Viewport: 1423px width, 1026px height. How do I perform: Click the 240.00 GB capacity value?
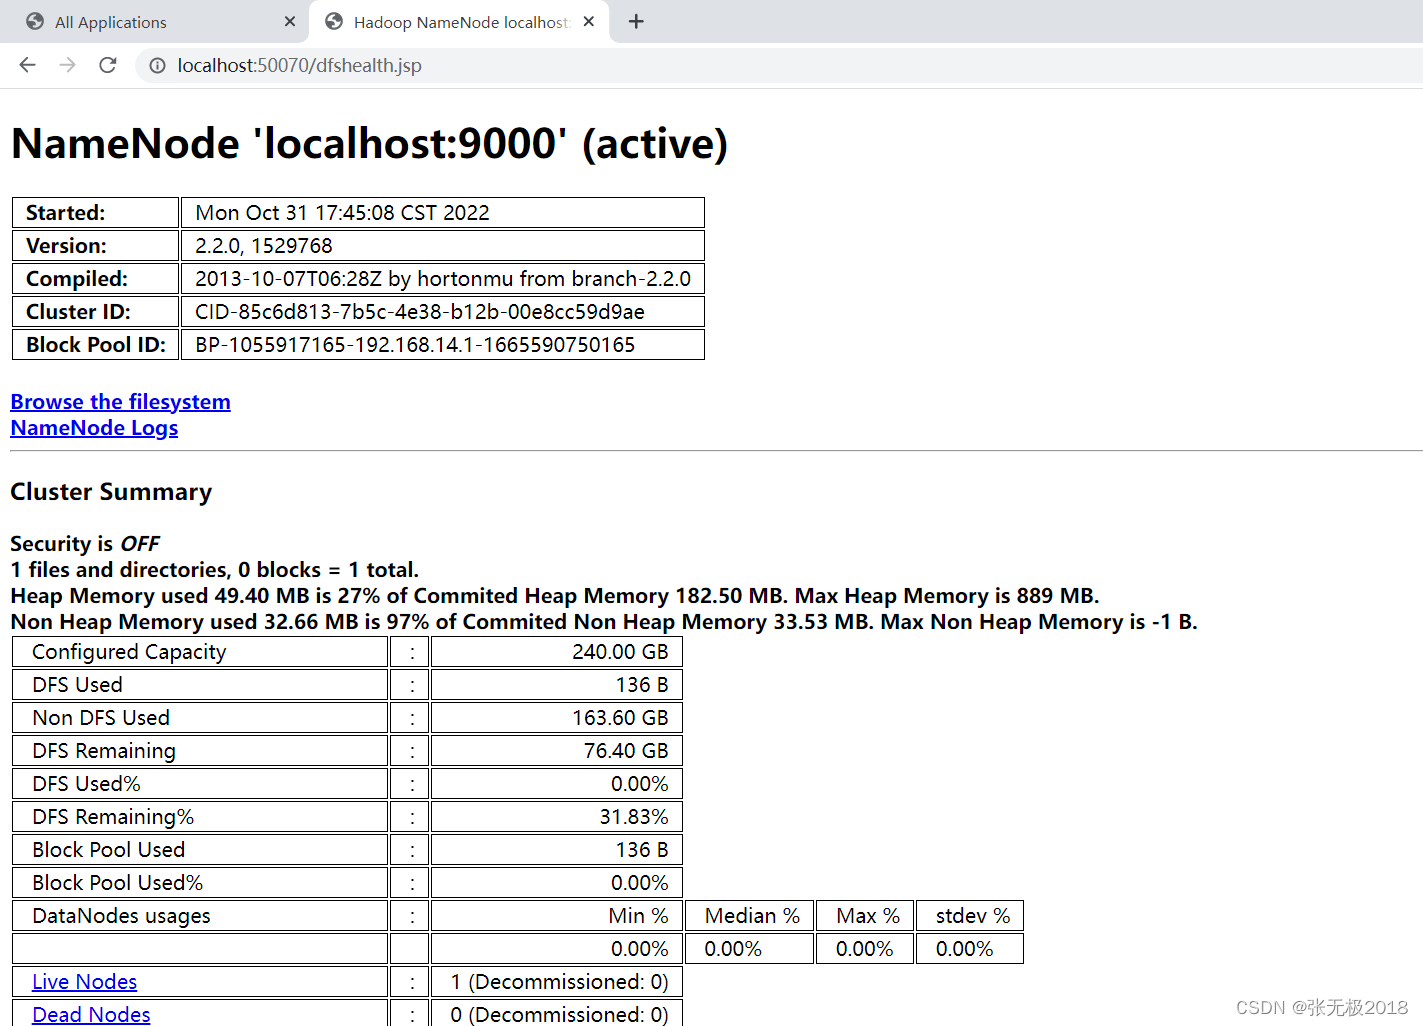557,652
